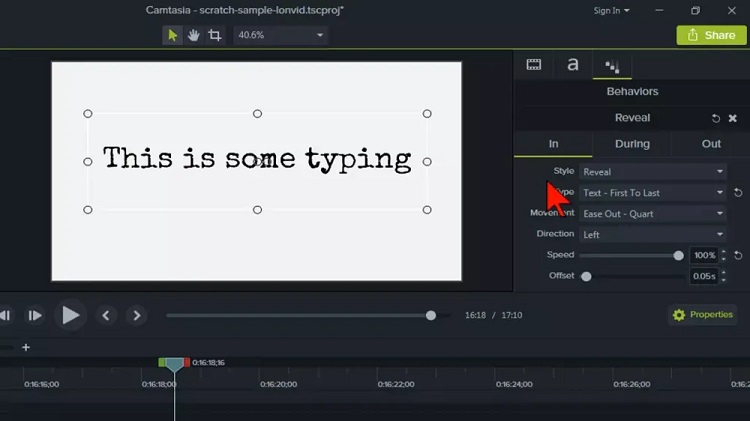
Task: Add a new track with plus icon
Action: tap(26, 347)
